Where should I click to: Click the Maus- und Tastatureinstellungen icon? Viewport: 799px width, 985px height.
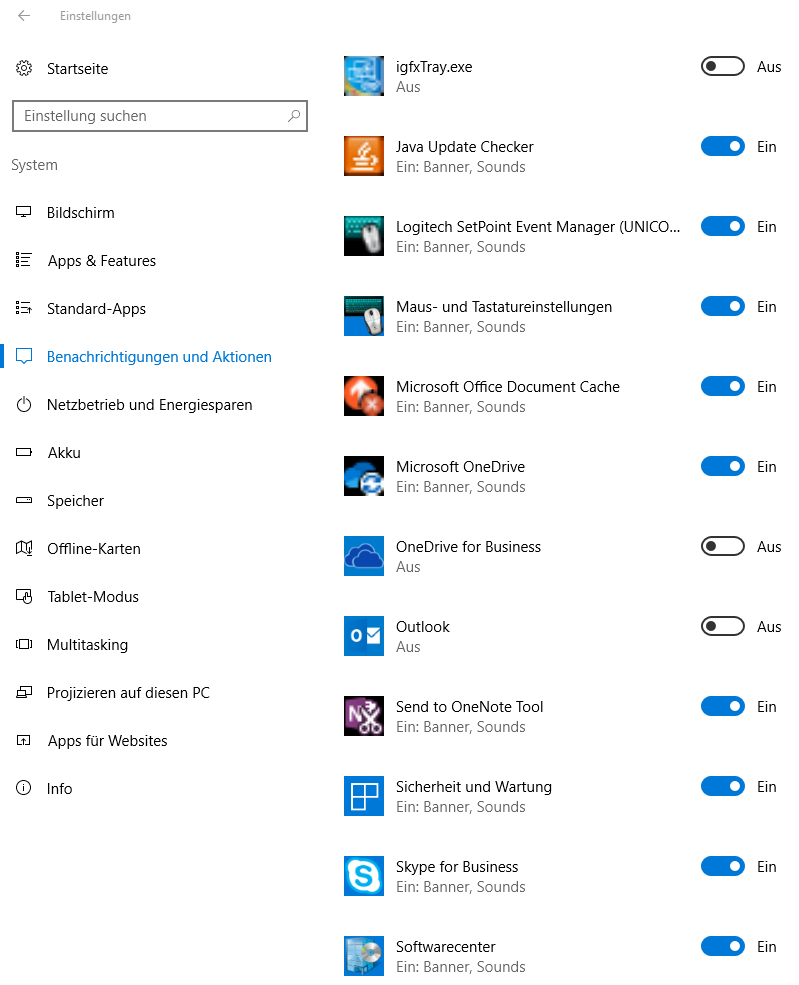(364, 316)
